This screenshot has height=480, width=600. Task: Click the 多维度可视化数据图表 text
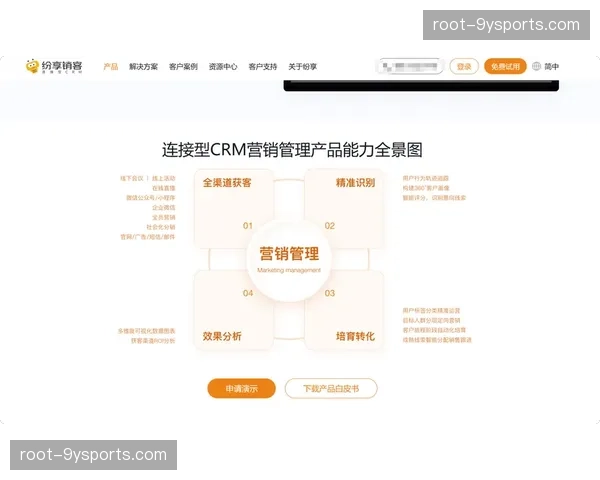(x=146, y=331)
